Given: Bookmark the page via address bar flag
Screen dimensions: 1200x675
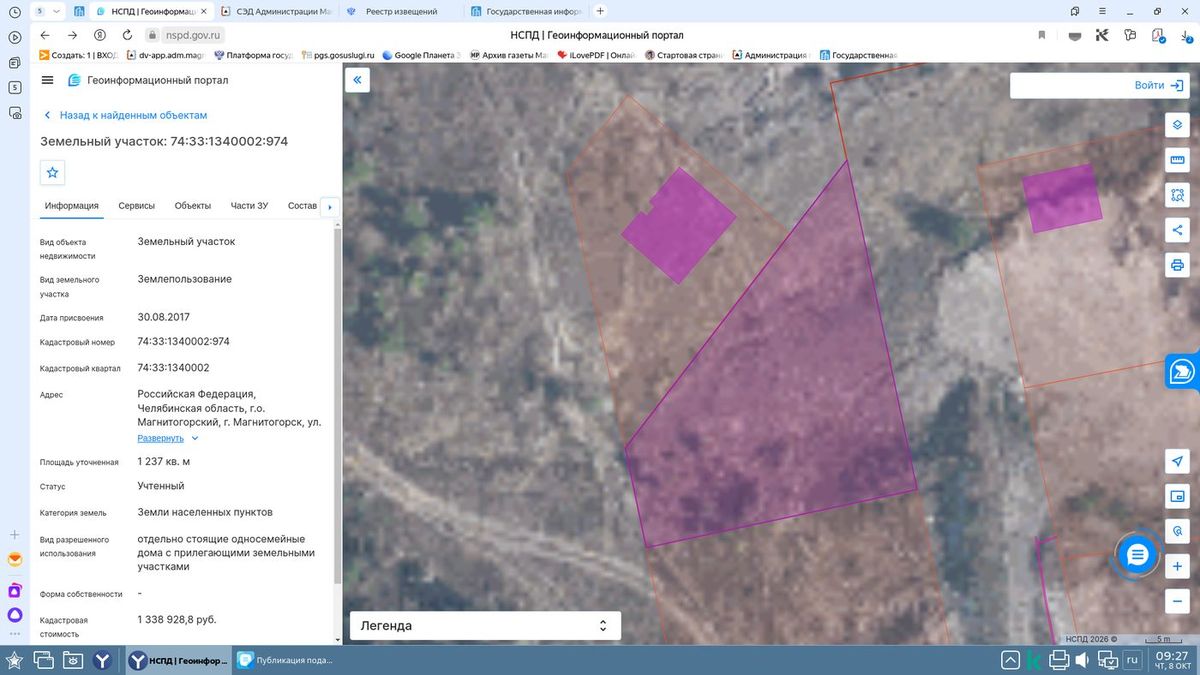Looking at the screenshot, I should (x=1042, y=35).
